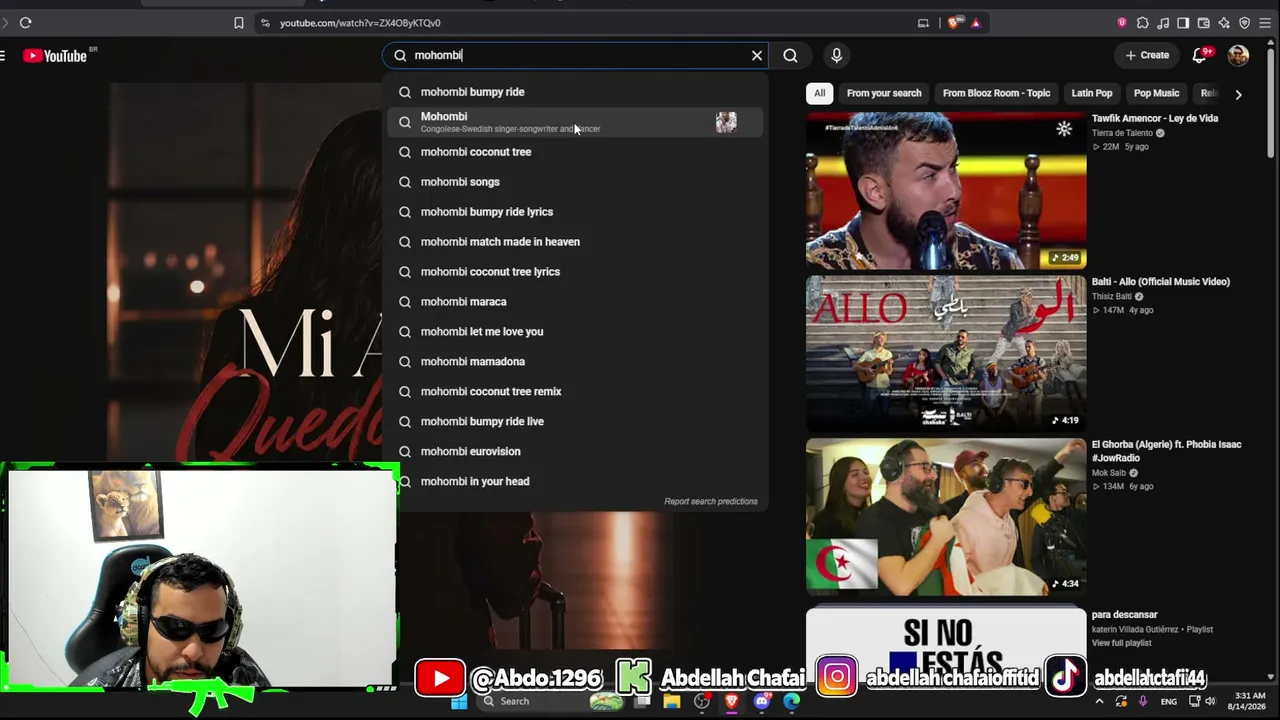Screen dimensions: 1280x720
Task: Select suggestion "mohombi bumpy ride"
Action: (575, 92)
